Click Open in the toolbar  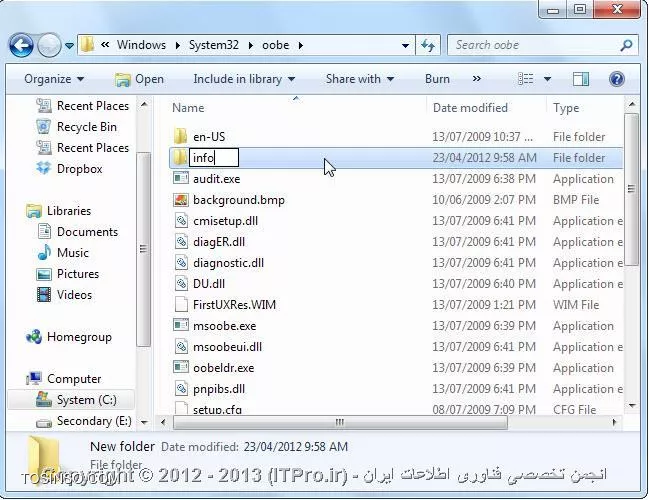[139, 79]
